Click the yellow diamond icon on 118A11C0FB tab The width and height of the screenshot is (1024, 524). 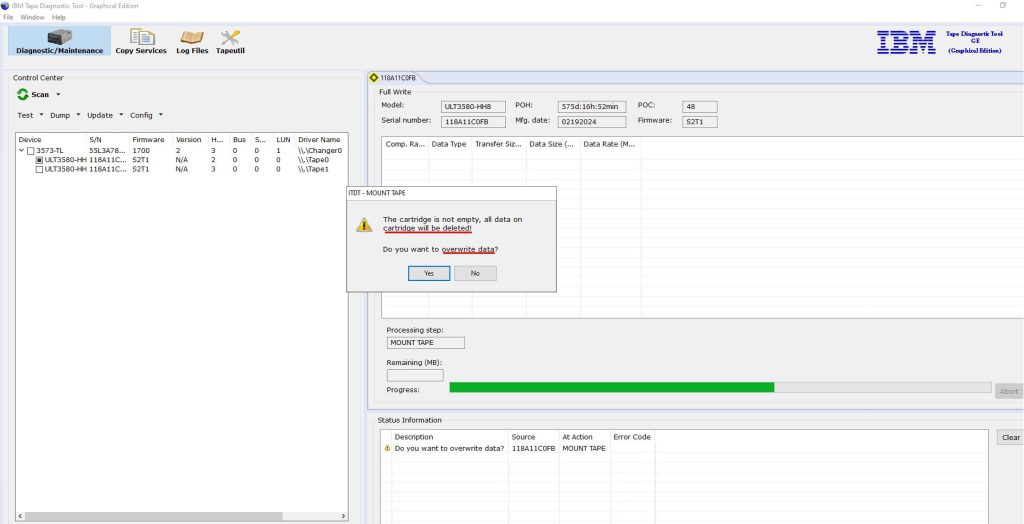(374, 78)
